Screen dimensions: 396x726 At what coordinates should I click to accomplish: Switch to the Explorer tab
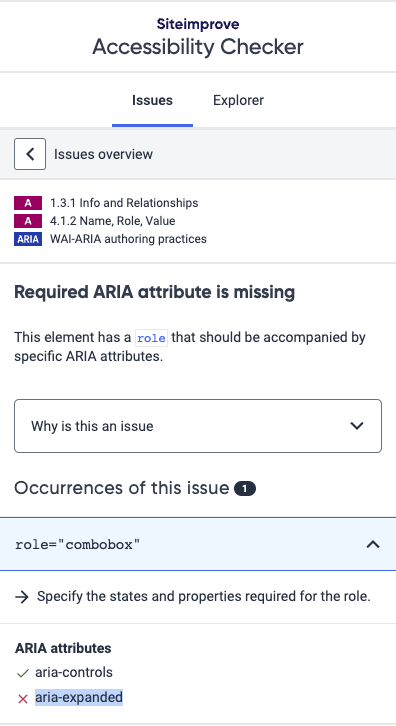click(238, 100)
